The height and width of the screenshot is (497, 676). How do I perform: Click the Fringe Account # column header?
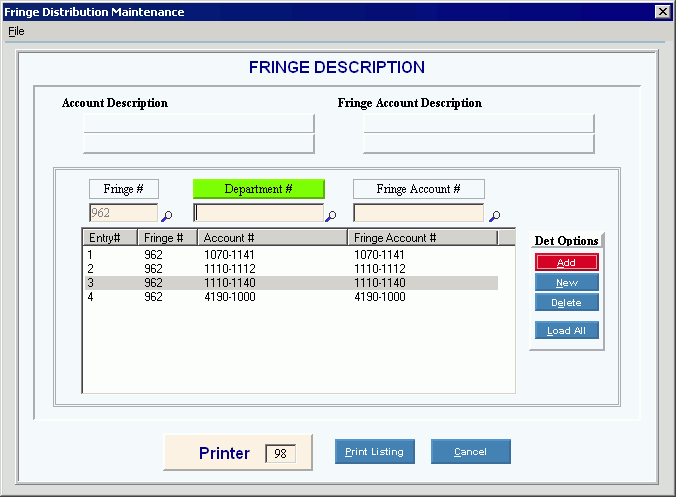(421, 238)
